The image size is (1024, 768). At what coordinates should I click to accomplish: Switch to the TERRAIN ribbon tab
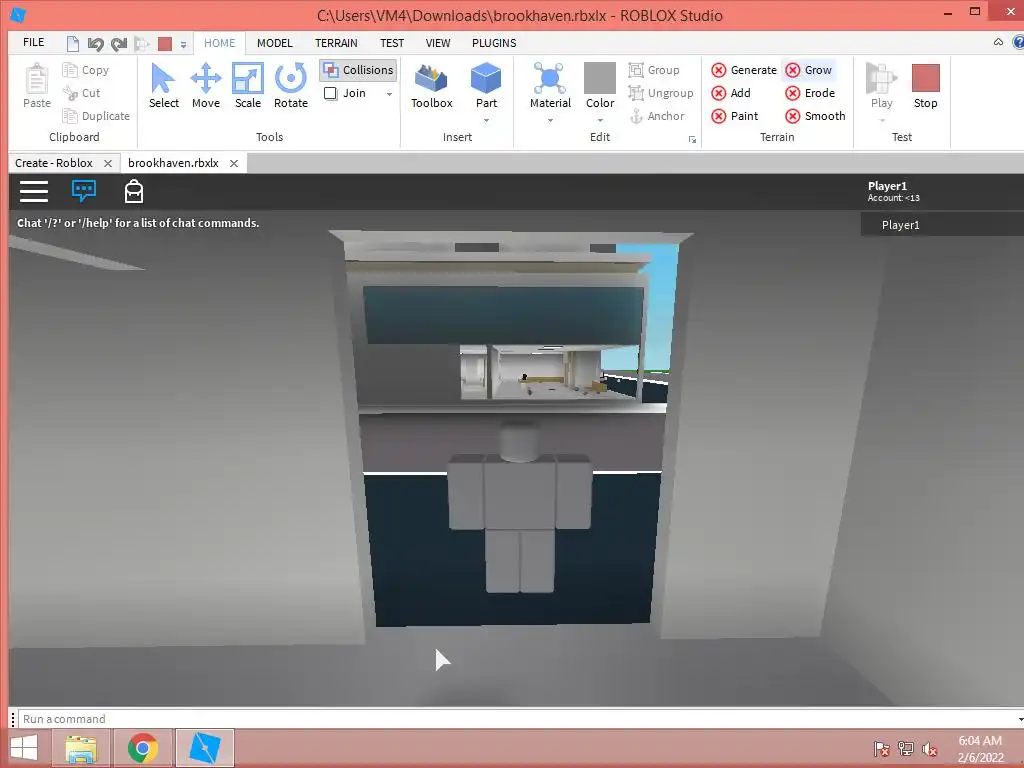click(x=336, y=43)
